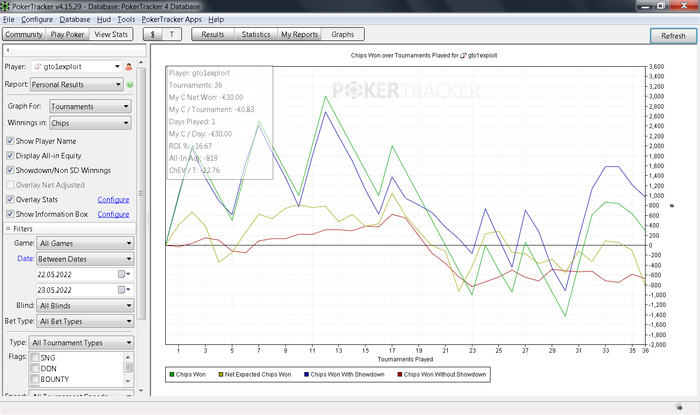Click the sidebar vertical scrollbar
The image size is (700, 415).
point(141,193)
